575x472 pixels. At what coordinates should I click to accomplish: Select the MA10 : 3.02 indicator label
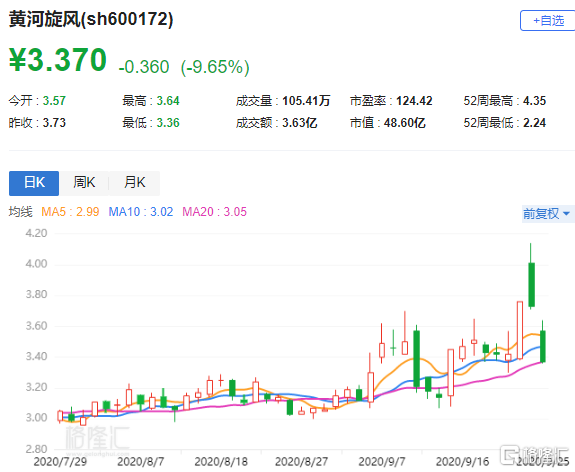tap(140, 212)
